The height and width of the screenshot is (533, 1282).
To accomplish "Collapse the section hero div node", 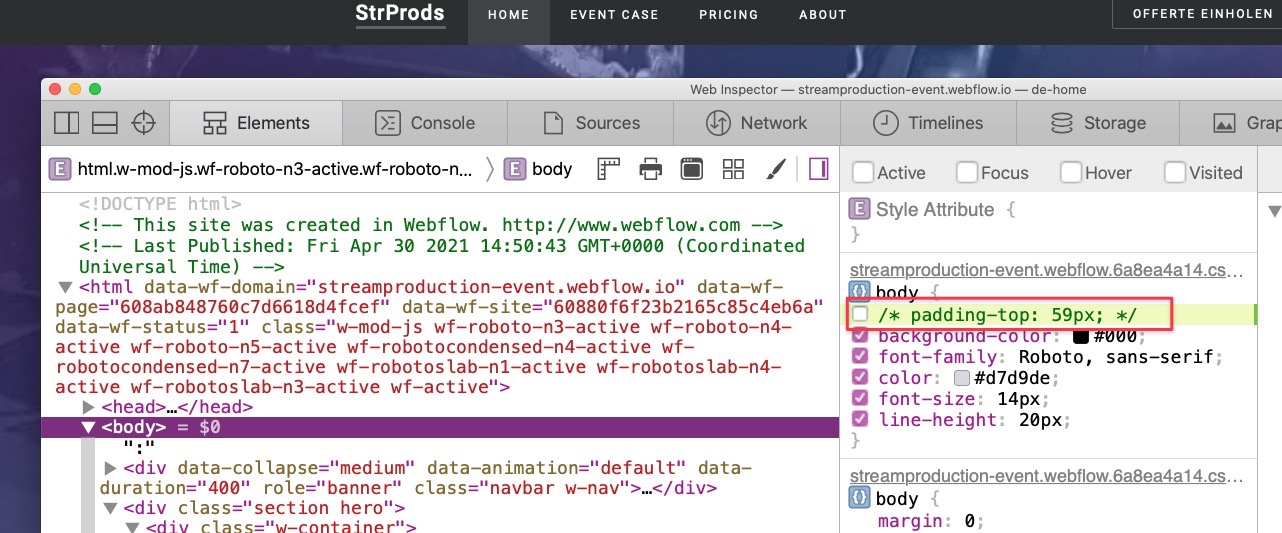I will 110,509.
